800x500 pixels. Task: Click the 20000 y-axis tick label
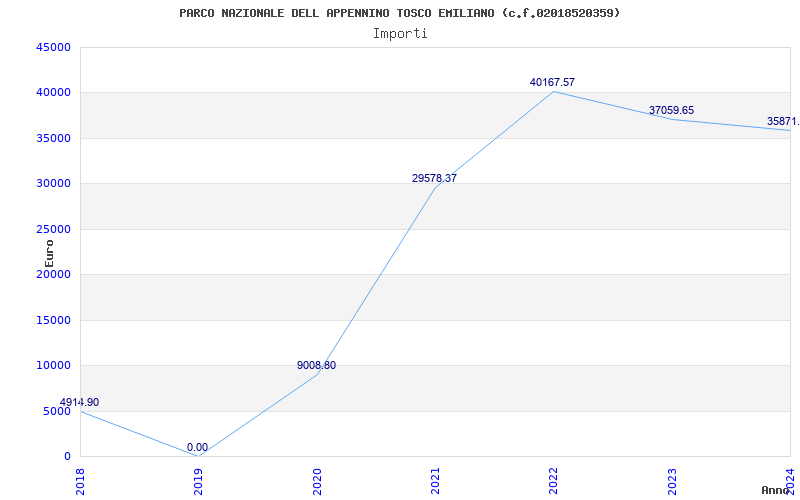(53, 274)
